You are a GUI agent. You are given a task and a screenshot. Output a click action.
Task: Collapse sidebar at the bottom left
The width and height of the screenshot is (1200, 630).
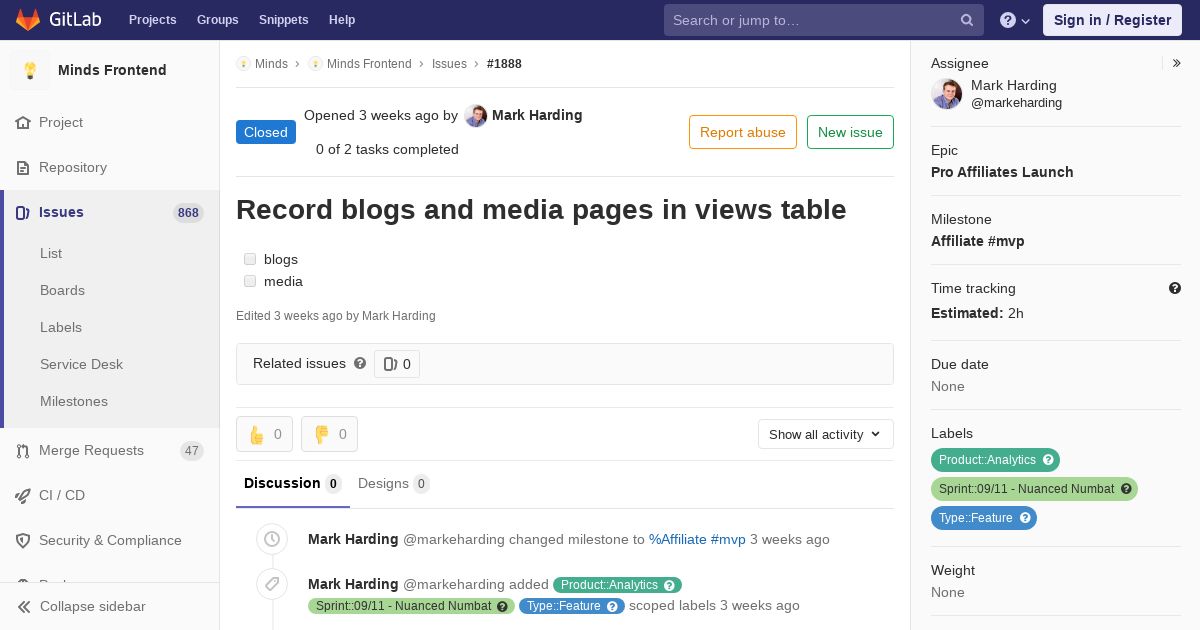click(80, 606)
